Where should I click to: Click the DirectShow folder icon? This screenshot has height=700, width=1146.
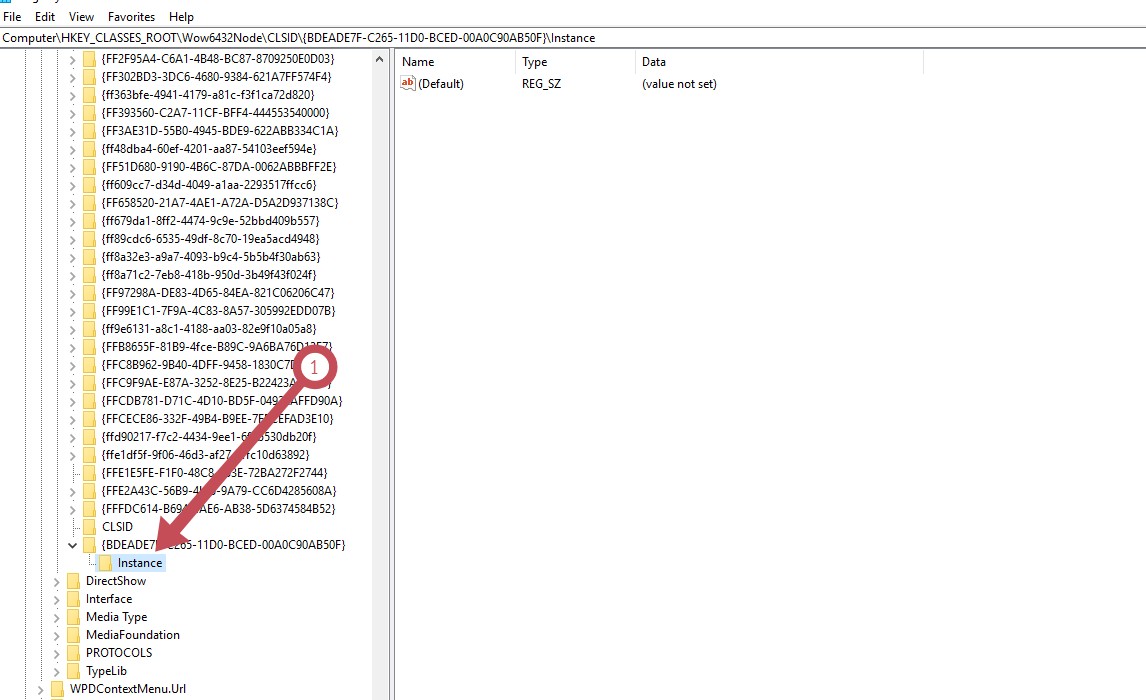click(x=74, y=581)
